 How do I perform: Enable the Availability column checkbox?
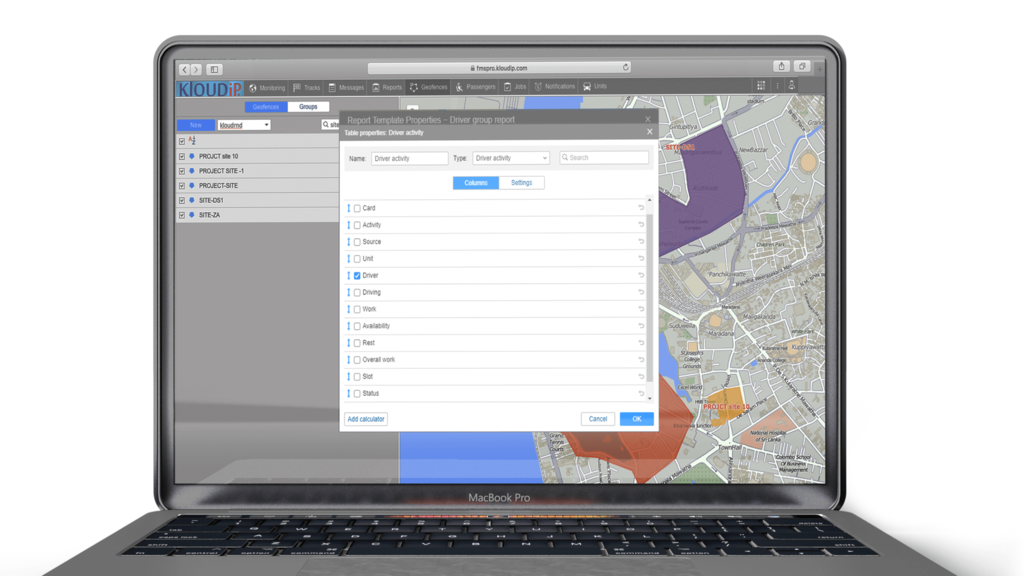pyautogui.click(x=357, y=327)
